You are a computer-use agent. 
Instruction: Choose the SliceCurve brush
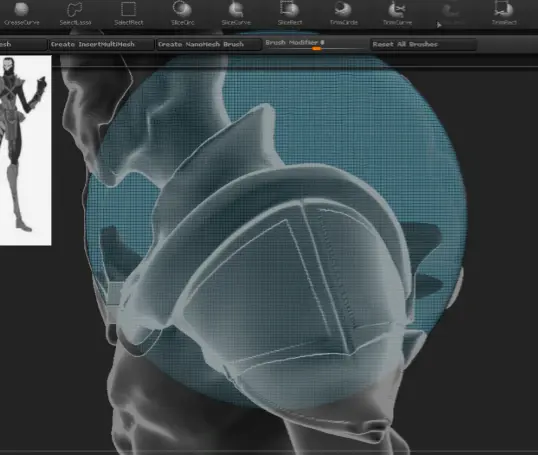[236, 13]
